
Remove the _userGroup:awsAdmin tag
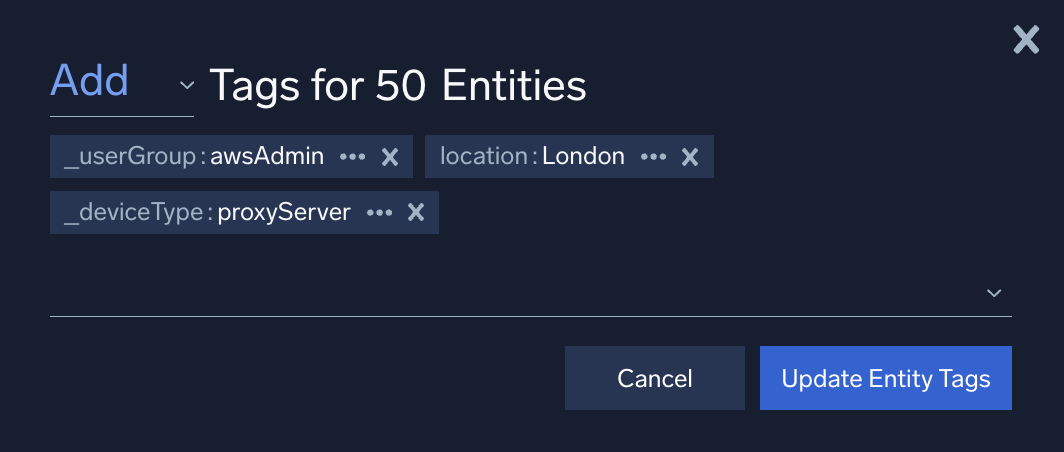[x=391, y=157]
